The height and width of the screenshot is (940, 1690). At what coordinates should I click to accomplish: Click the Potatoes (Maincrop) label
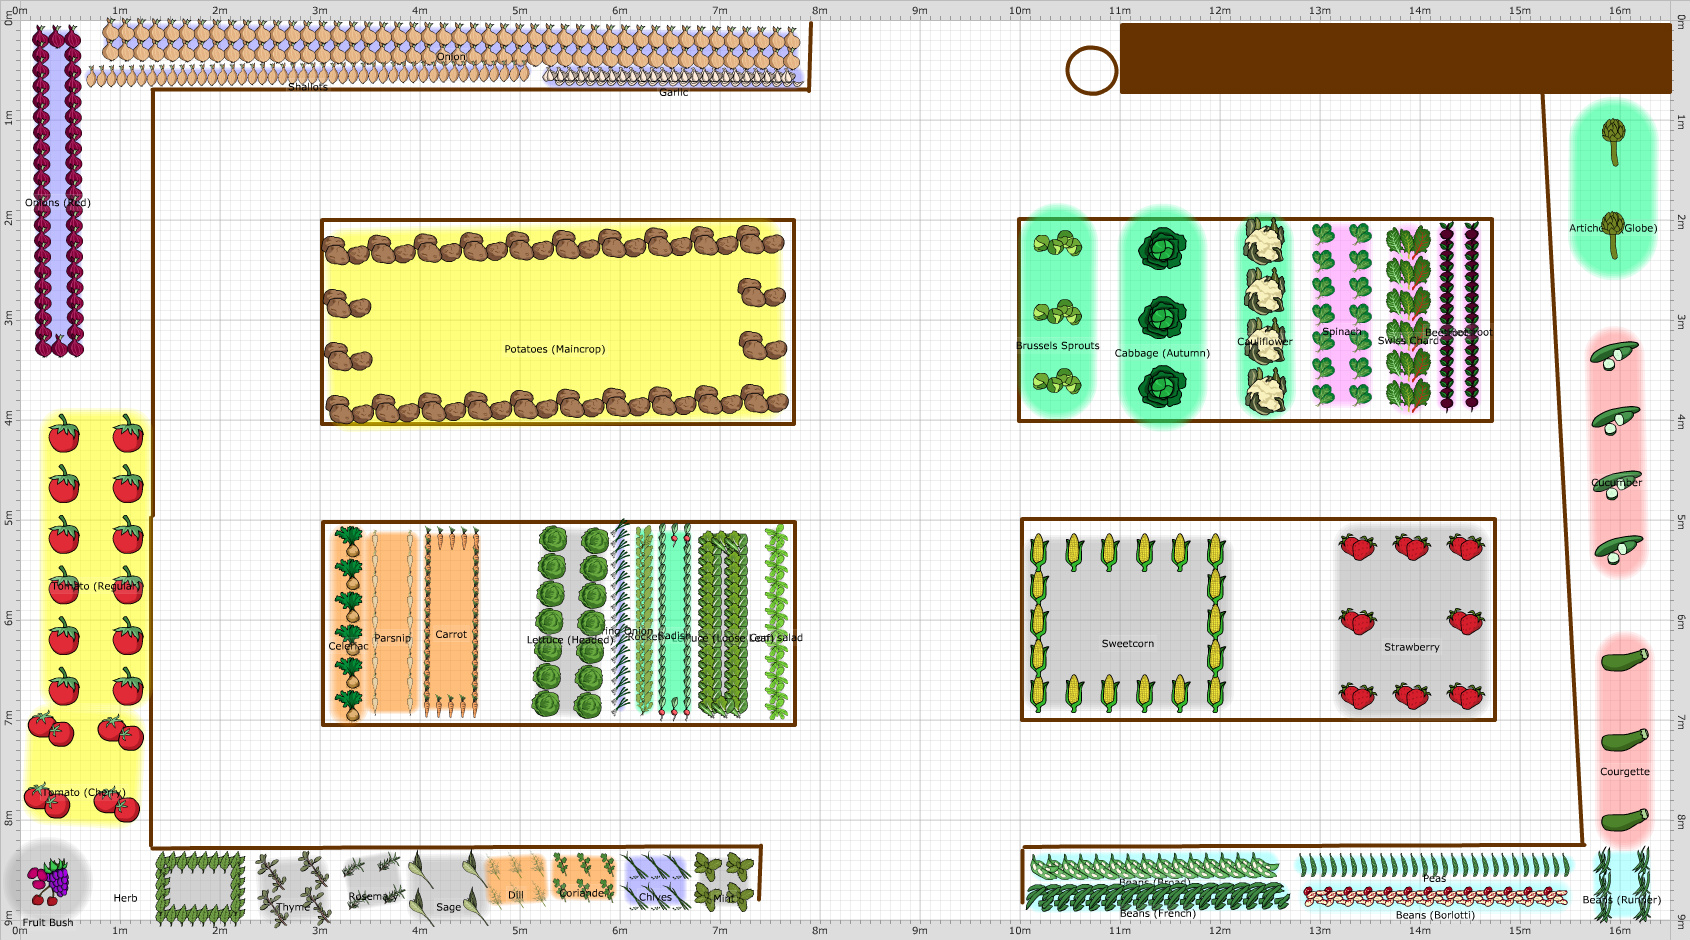555,349
